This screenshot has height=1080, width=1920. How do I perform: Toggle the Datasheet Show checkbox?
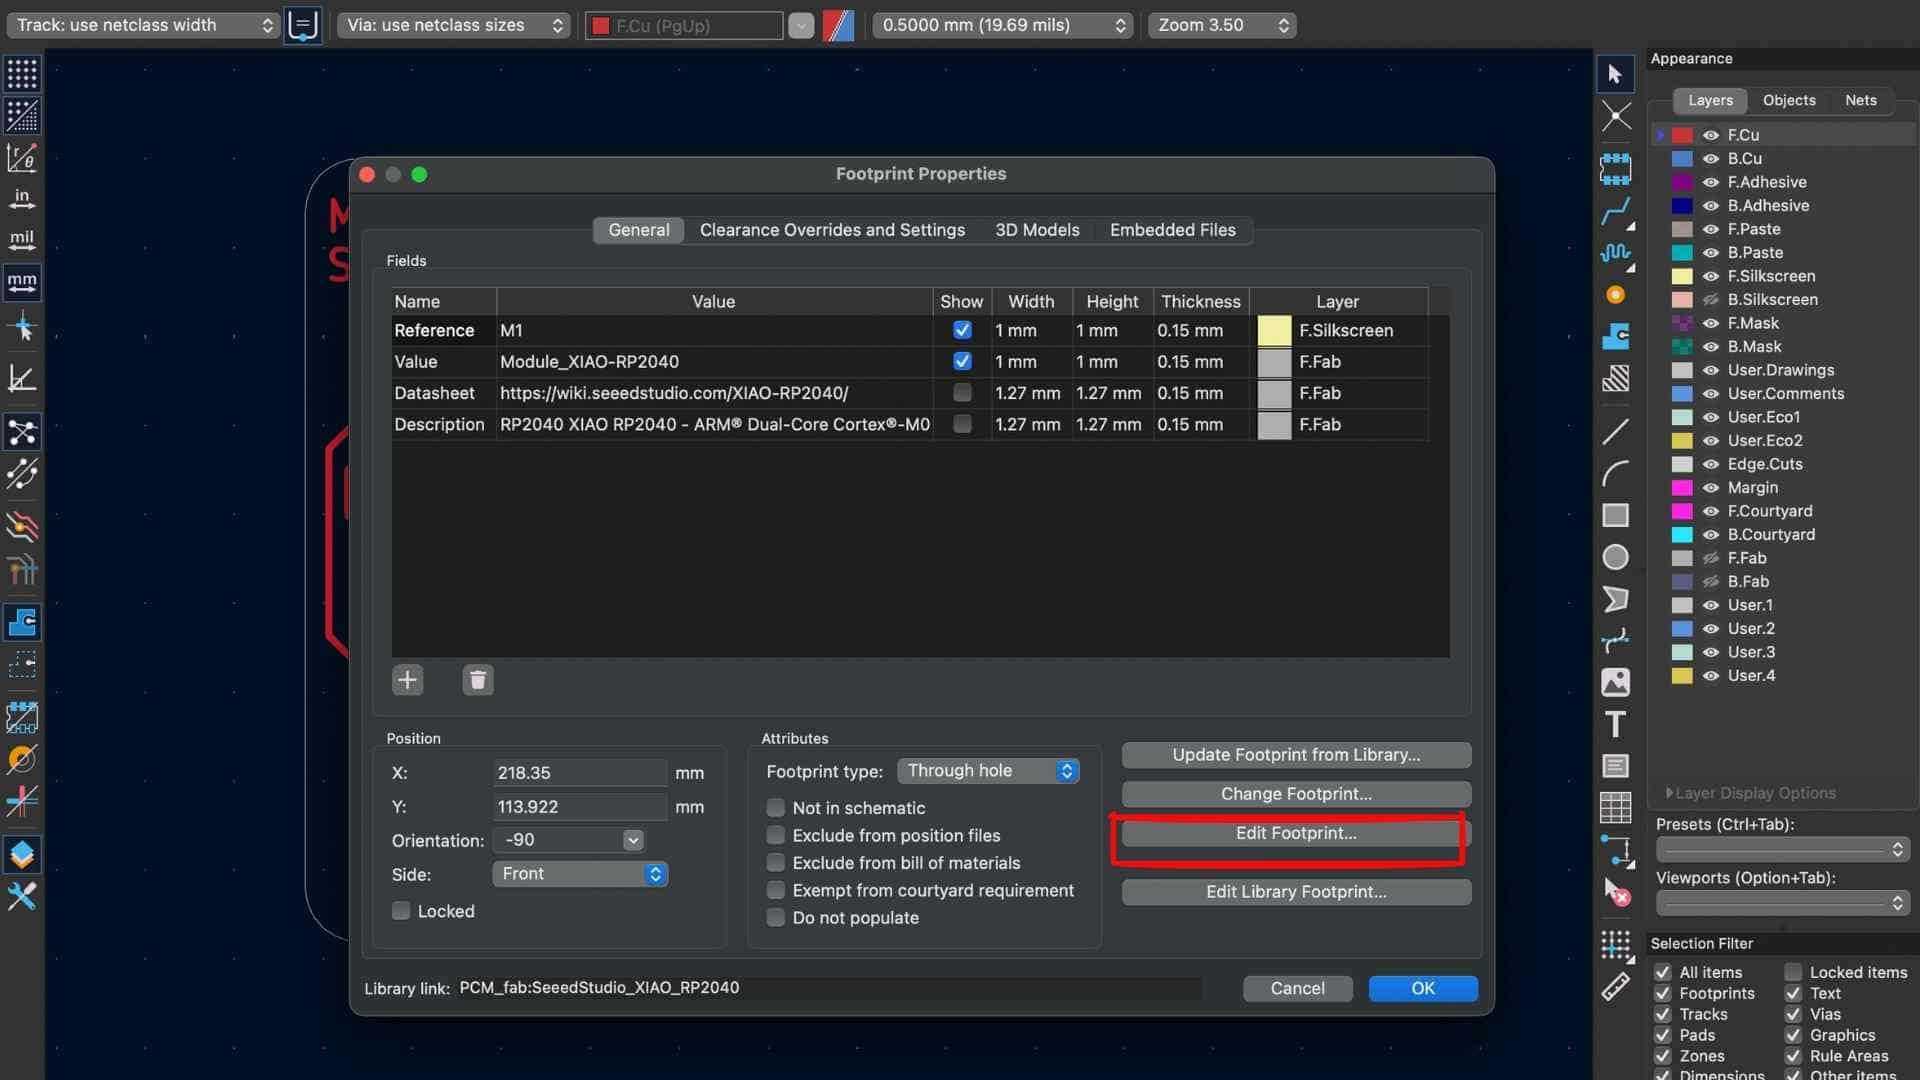pyautogui.click(x=962, y=393)
